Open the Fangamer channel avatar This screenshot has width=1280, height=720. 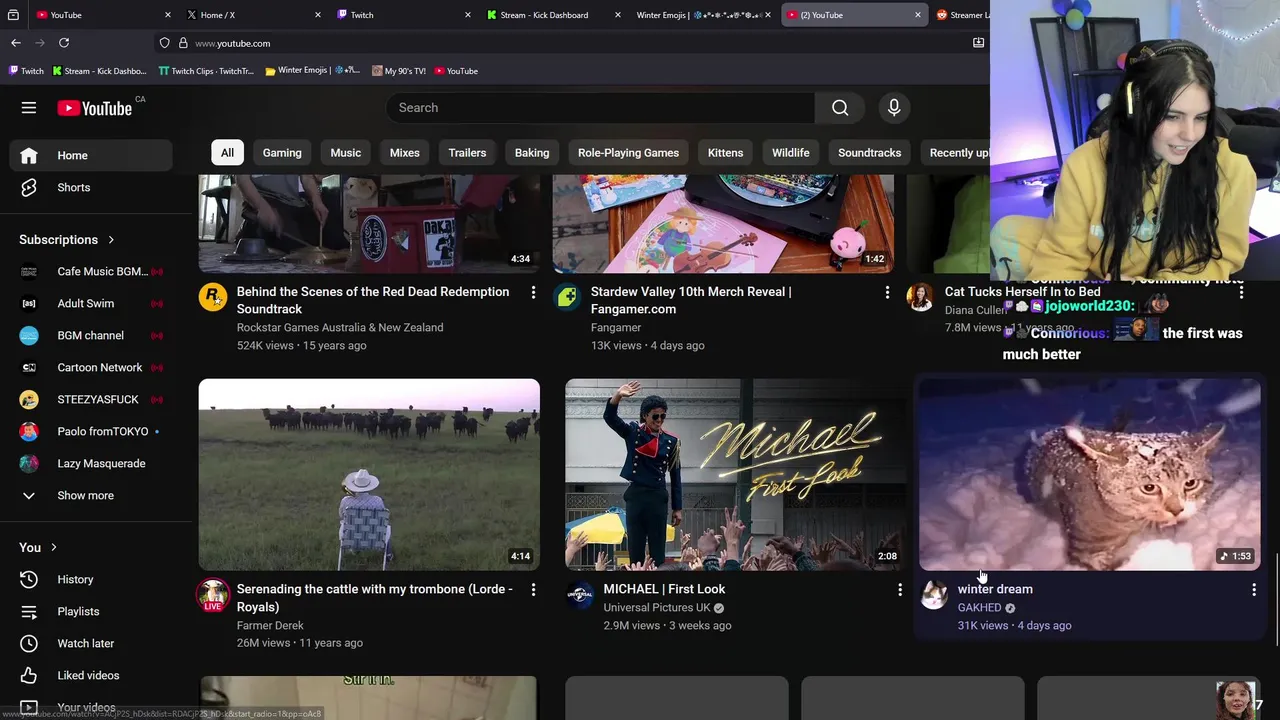click(567, 297)
